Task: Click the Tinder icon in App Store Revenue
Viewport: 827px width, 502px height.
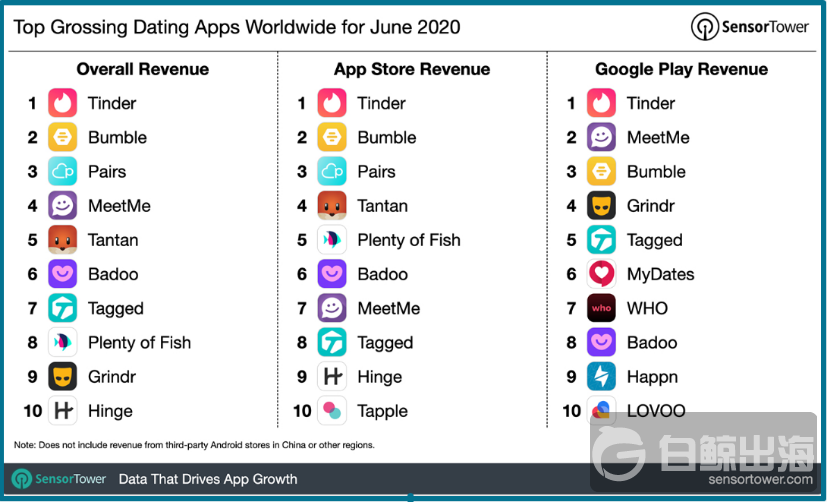Action: 332,103
